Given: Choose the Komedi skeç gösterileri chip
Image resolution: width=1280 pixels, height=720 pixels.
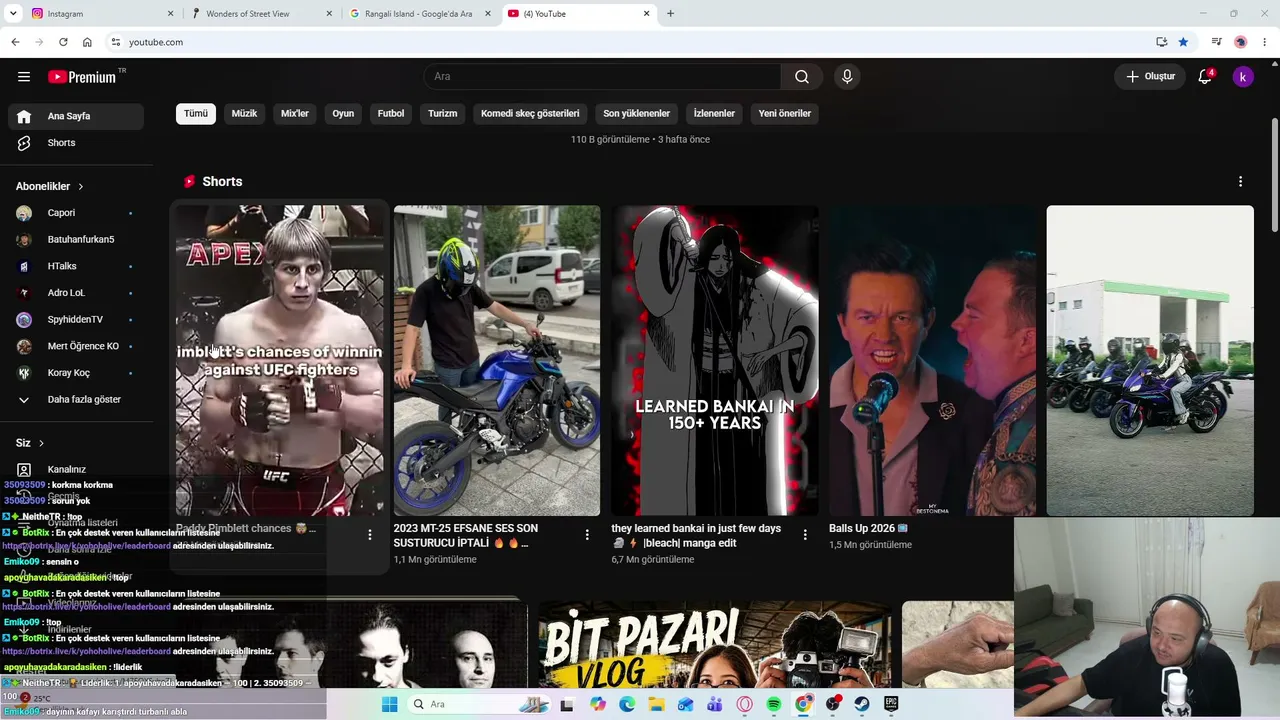Looking at the screenshot, I should 530,114.
